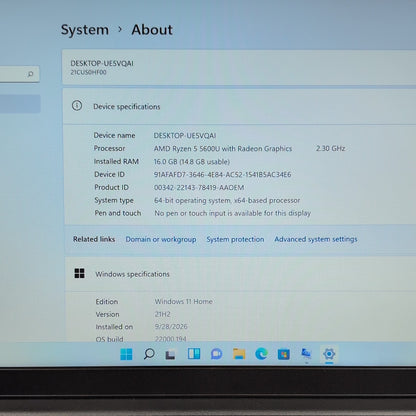Screen dimensions: 416x416
Task: Click the OS build label
Action: click(109, 339)
